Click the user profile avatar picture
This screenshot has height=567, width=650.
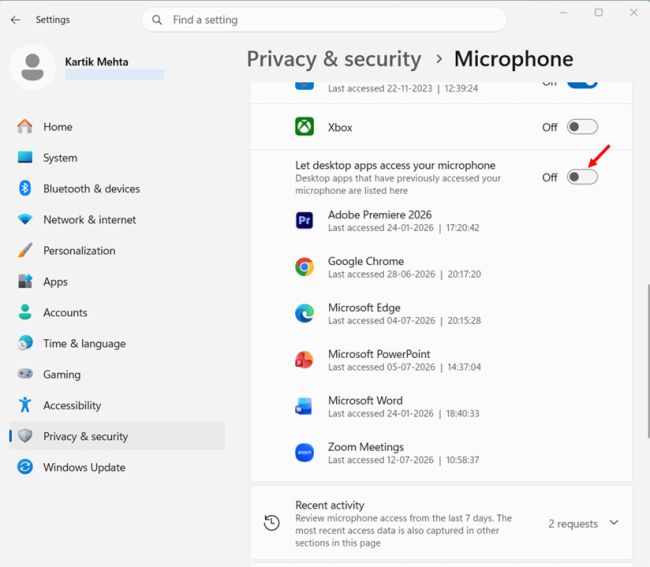tap(32, 67)
